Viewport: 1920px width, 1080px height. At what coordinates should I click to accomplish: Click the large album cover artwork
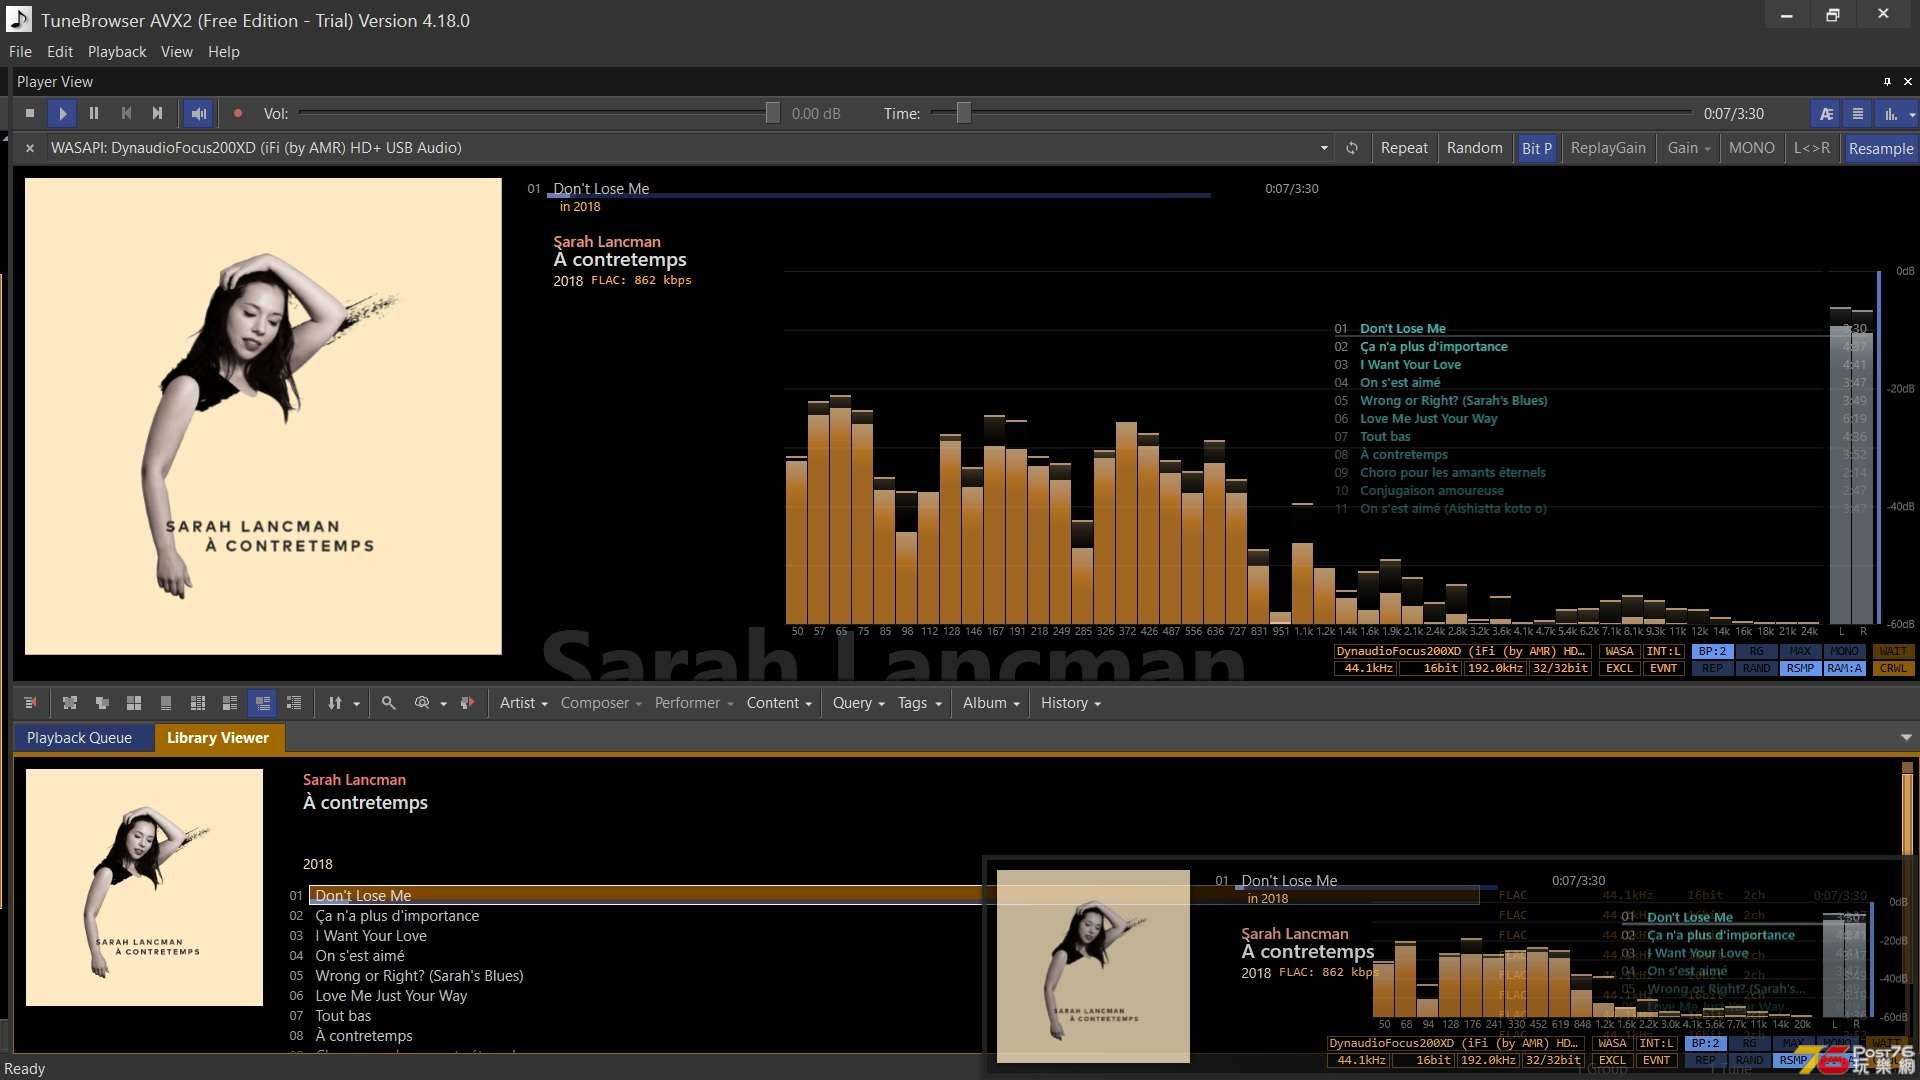pos(263,416)
